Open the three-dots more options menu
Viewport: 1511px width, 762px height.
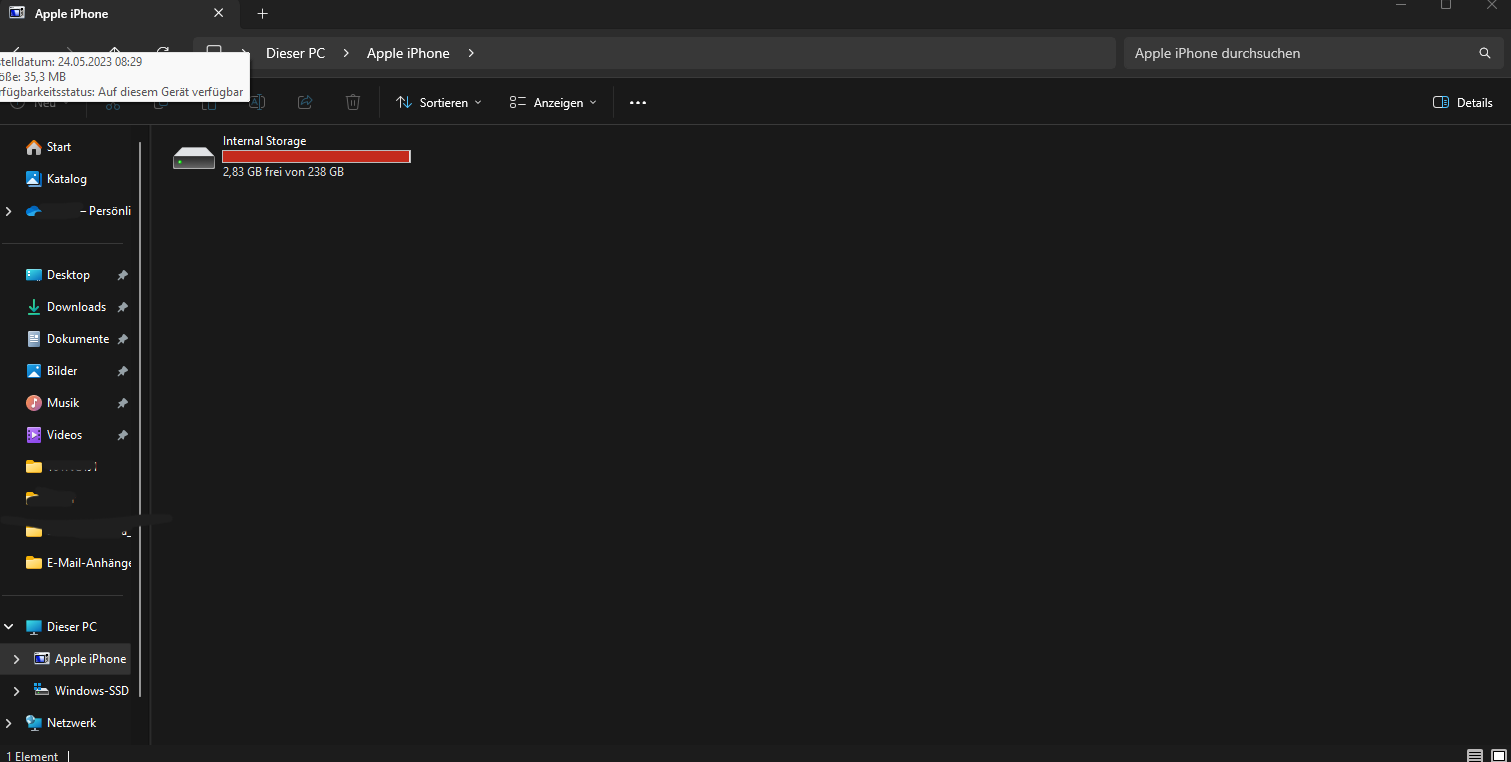click(638, 102)
